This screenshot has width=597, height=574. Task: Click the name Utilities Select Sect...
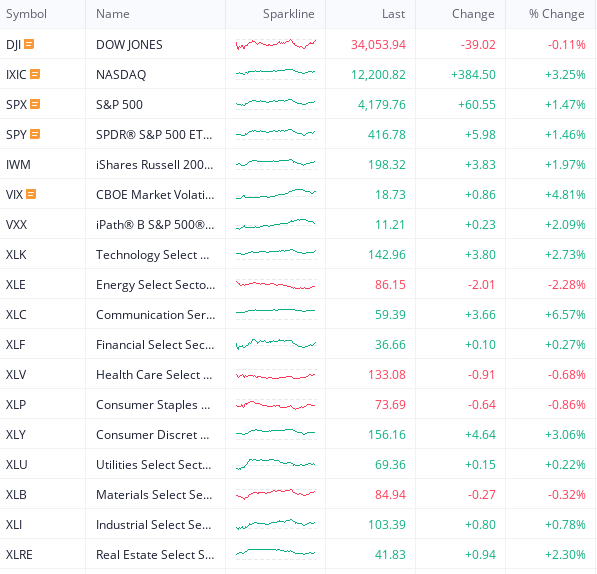[x=153, y=465]
